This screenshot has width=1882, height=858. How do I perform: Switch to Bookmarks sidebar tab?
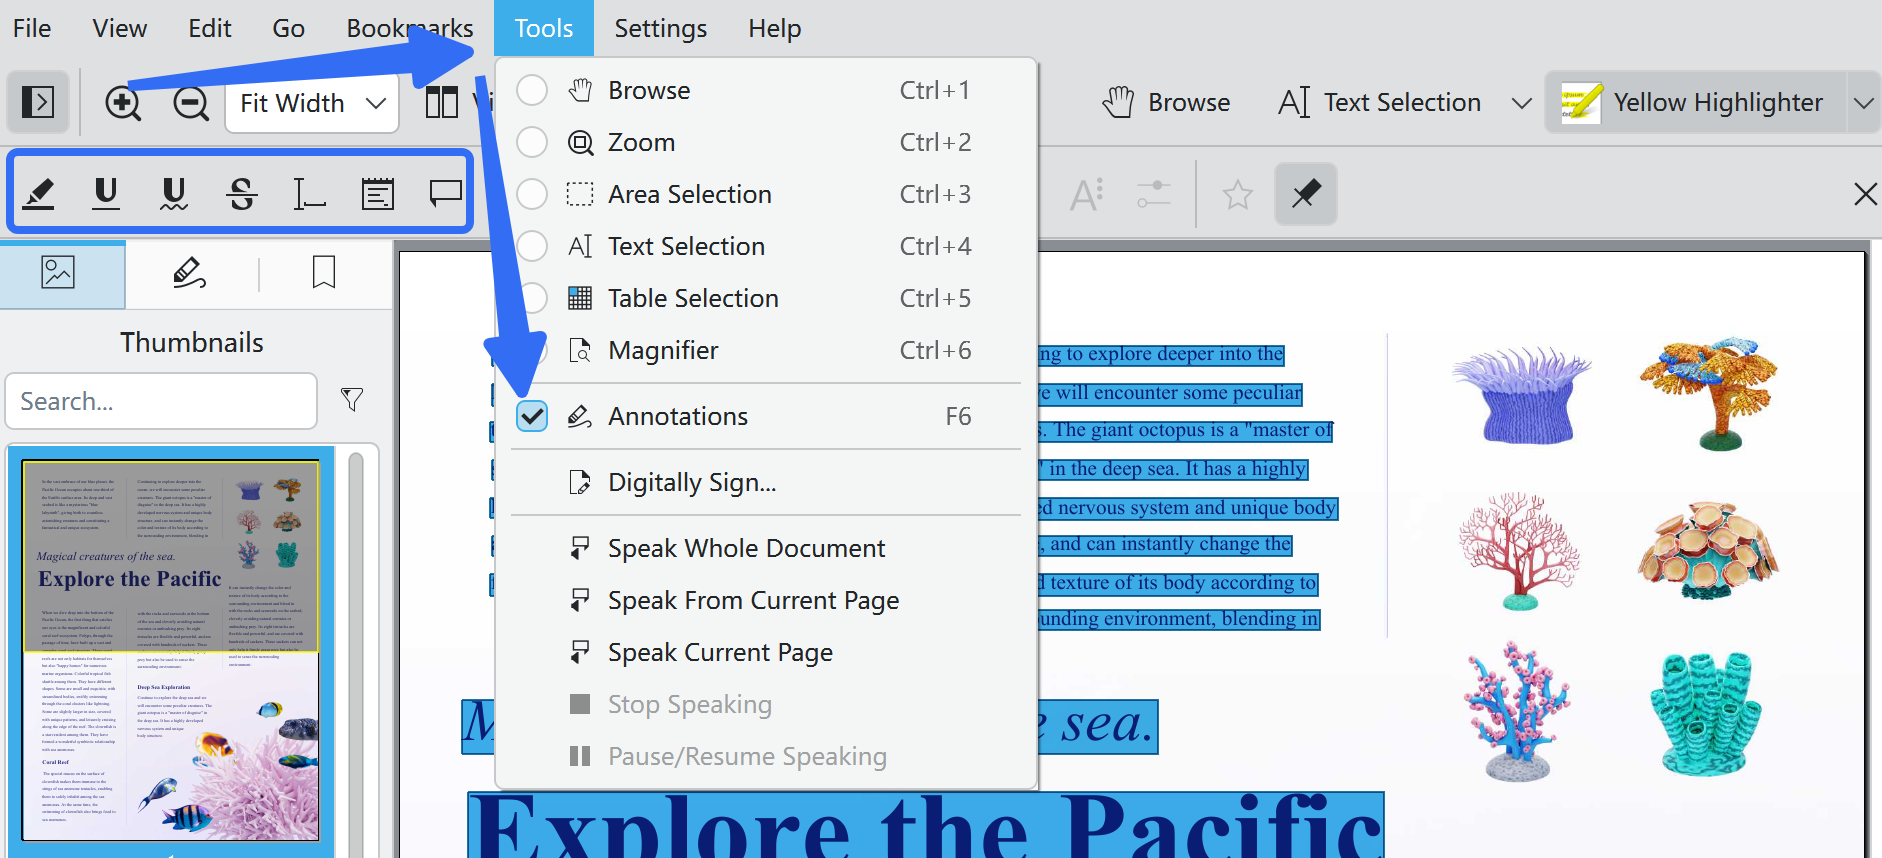(x=324, y=272)
